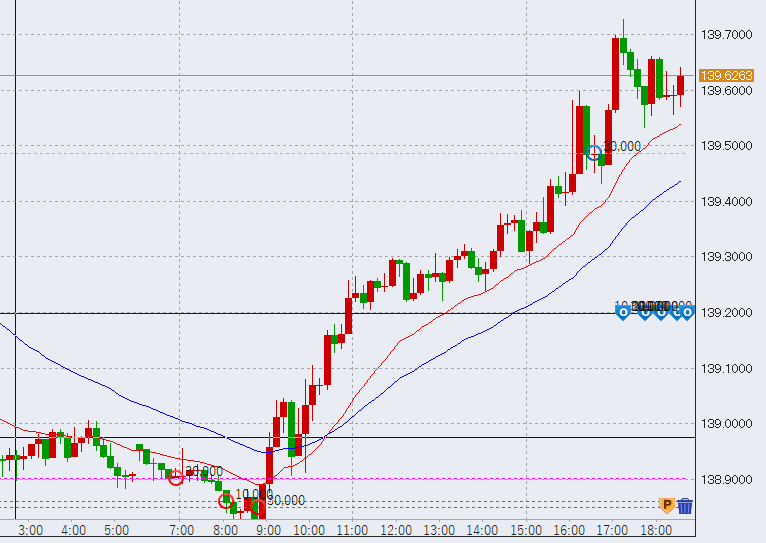The width and height of the screenshot is (766, 543).
Task: Click the red circle trade marker at 8:00
Action: click(x=225, y=501)
